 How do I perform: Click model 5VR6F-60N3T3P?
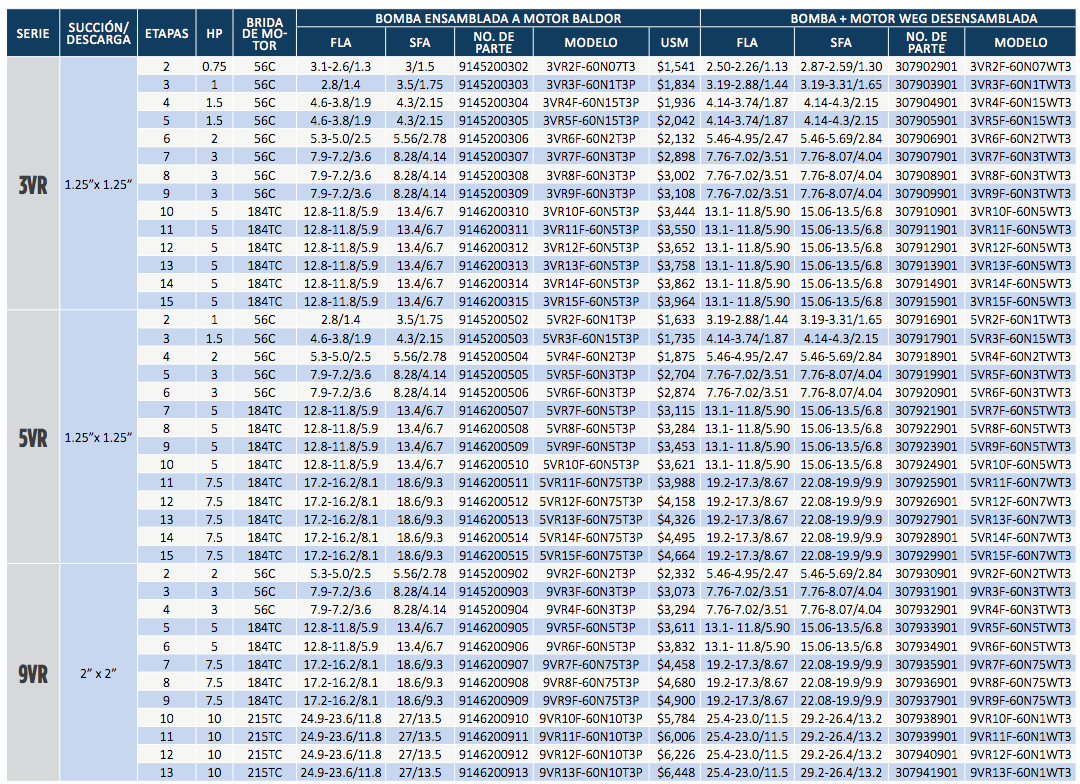coord(591,392)
